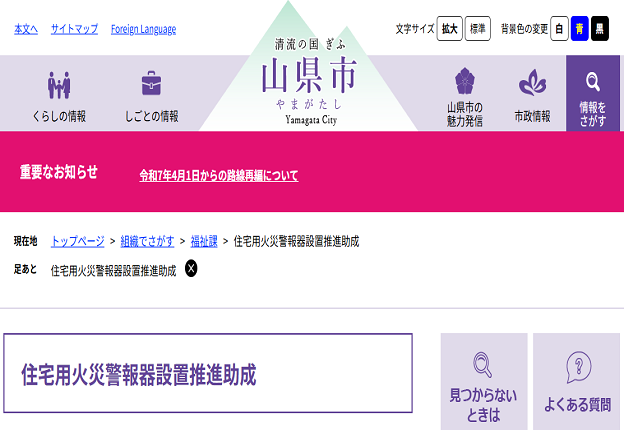This screenshot has height=430, width=624.
Task: Open the サイトマップ link
Action: 74,29
